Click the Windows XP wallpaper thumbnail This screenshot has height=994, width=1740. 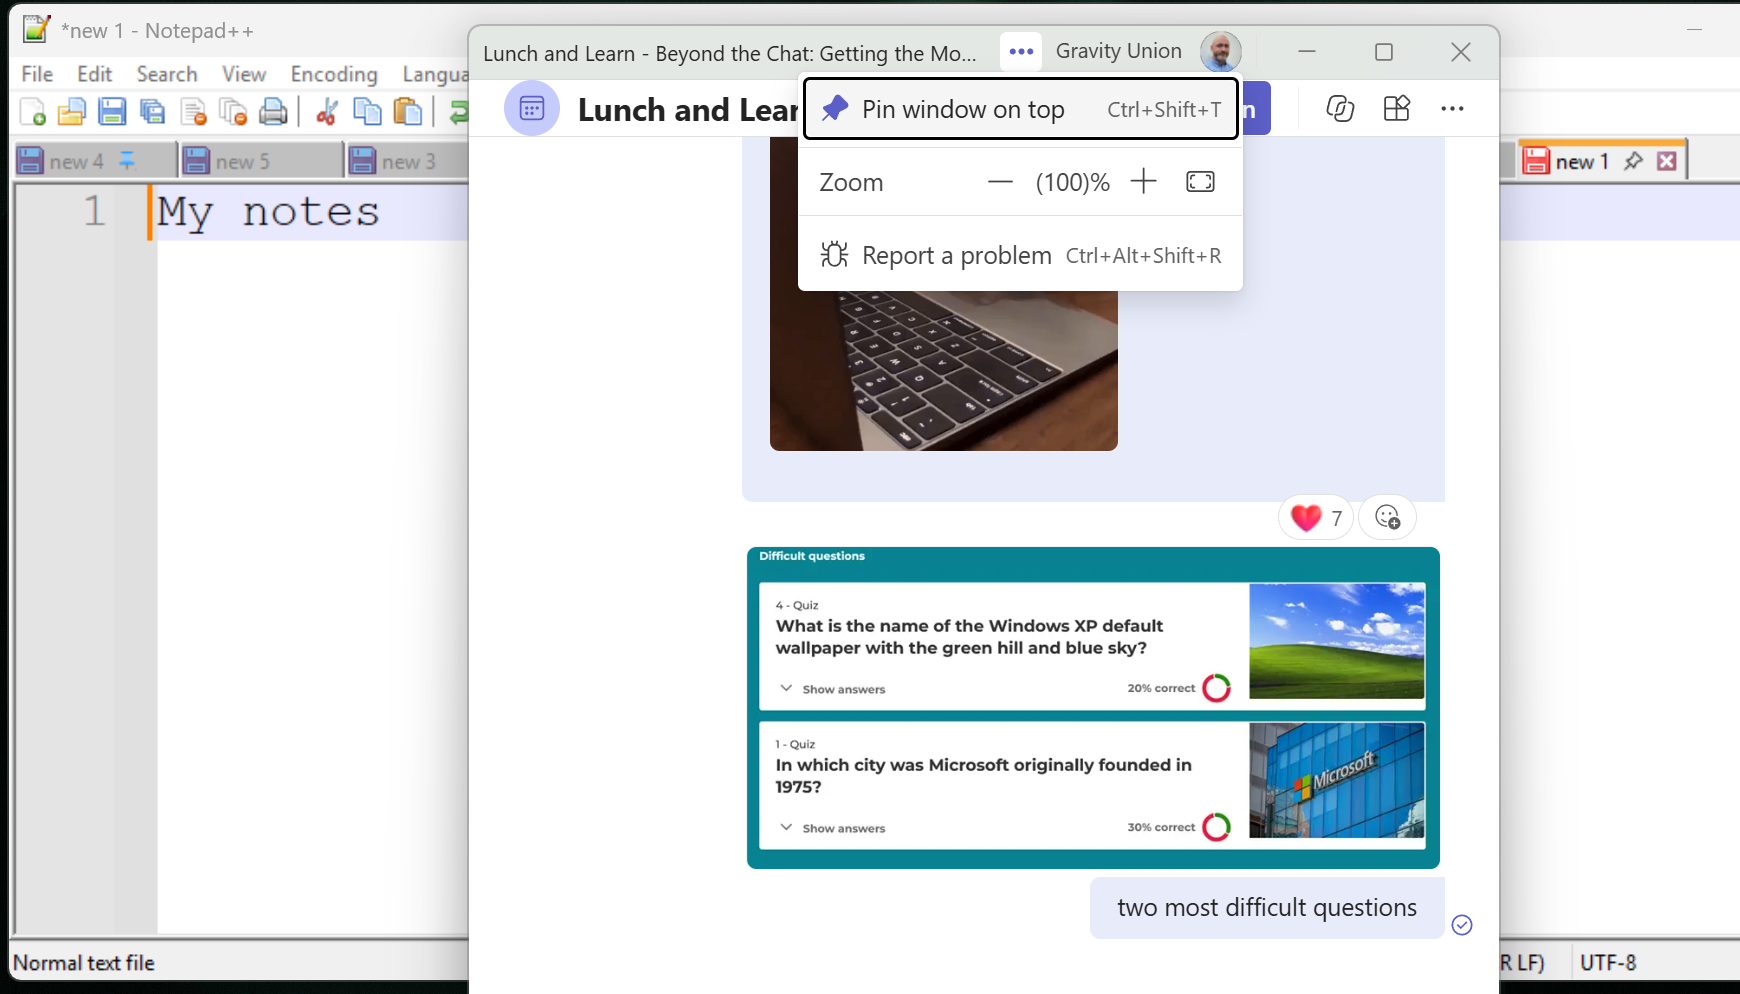pyautogui.click(x=1337, y=641)
